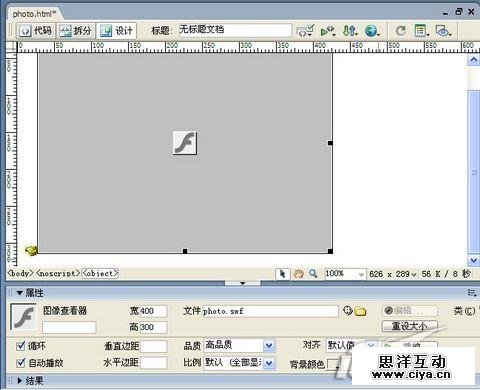480x390 pixels.
Task: Switch to Code view (代码)
Action: click(x=36, y=31)
